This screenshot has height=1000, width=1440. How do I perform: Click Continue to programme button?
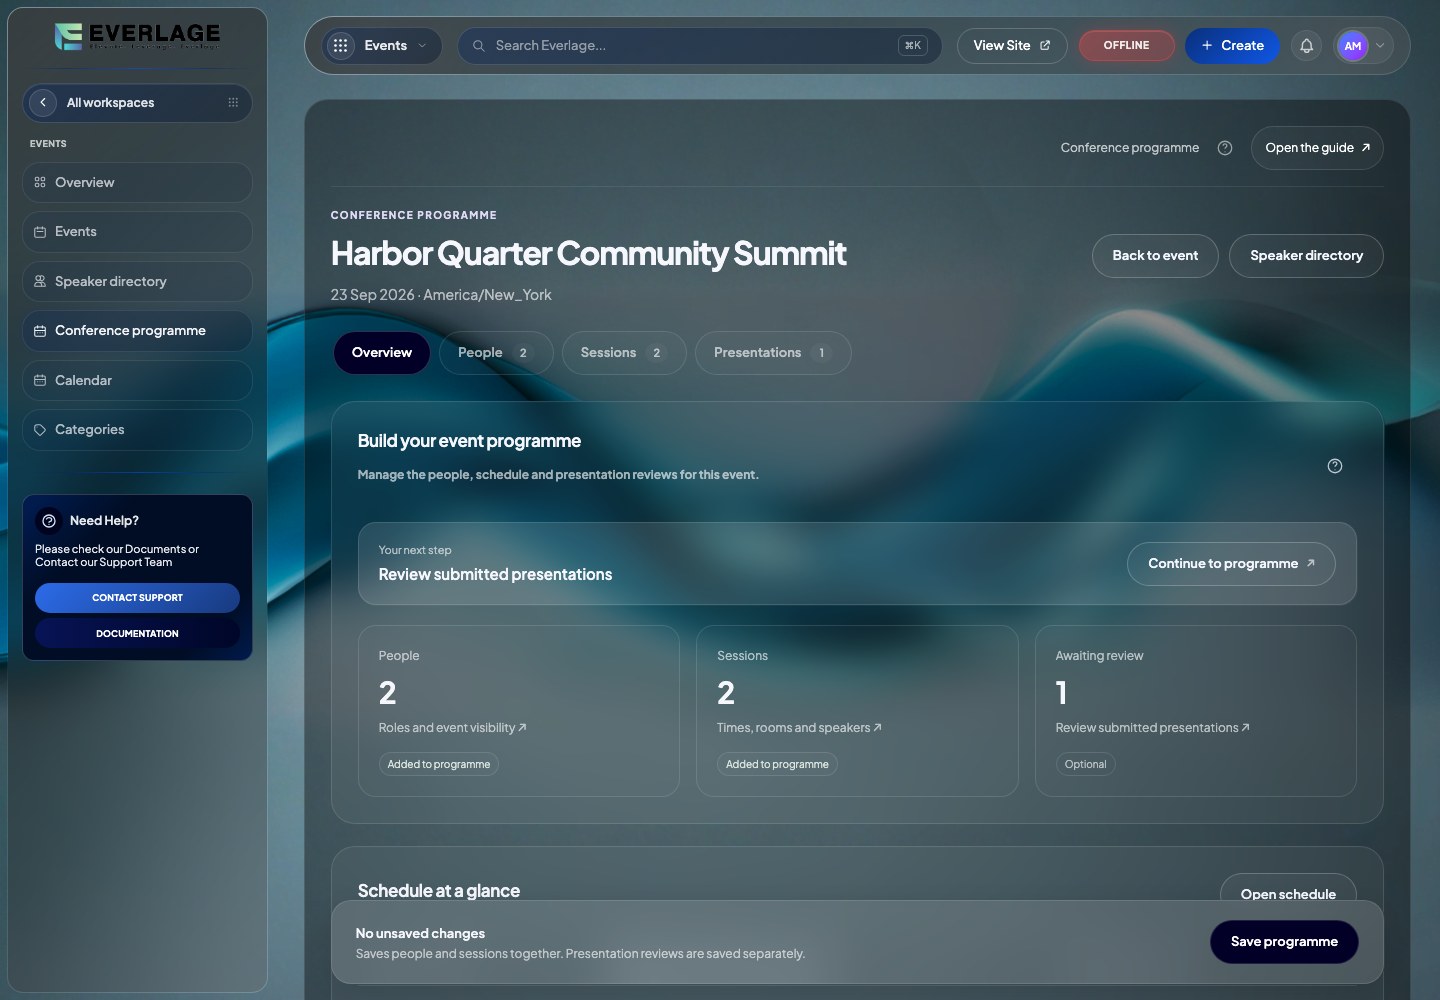(x=1231, y=564)
